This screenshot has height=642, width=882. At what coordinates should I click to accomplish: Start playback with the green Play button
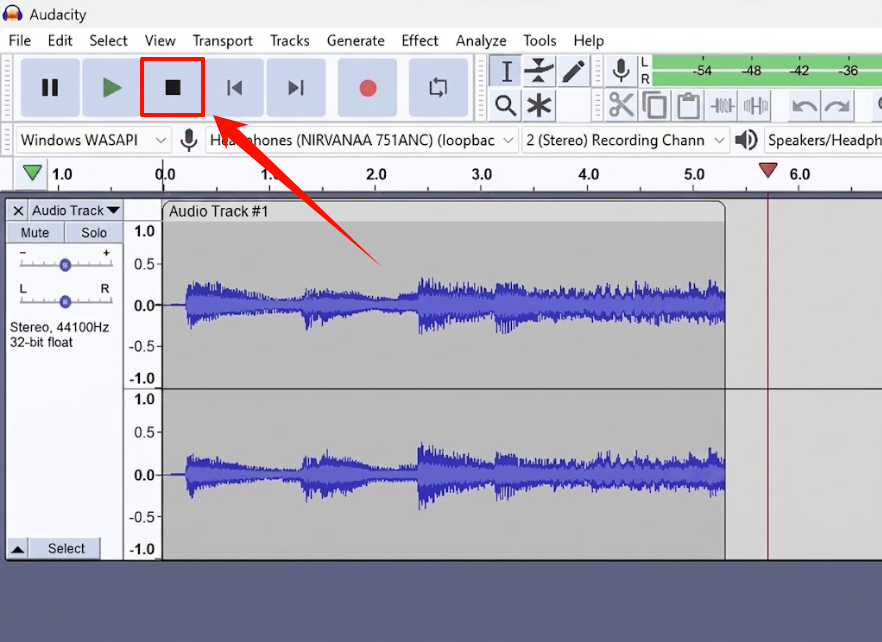pos(111,87)
